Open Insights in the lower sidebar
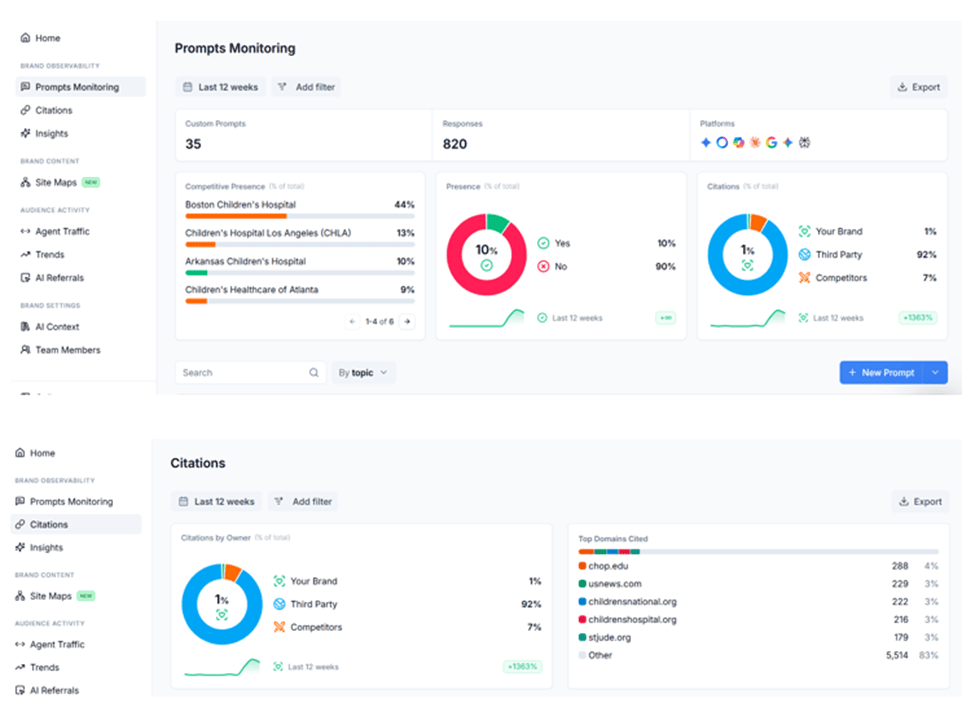The width and height of the screenshot is (975, 707). point(39,547)
